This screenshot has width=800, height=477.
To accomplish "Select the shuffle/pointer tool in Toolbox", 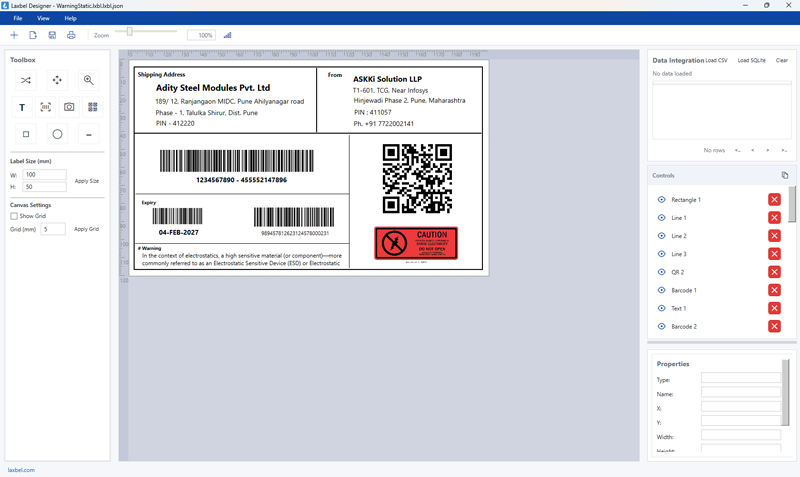I will [26, 80].
